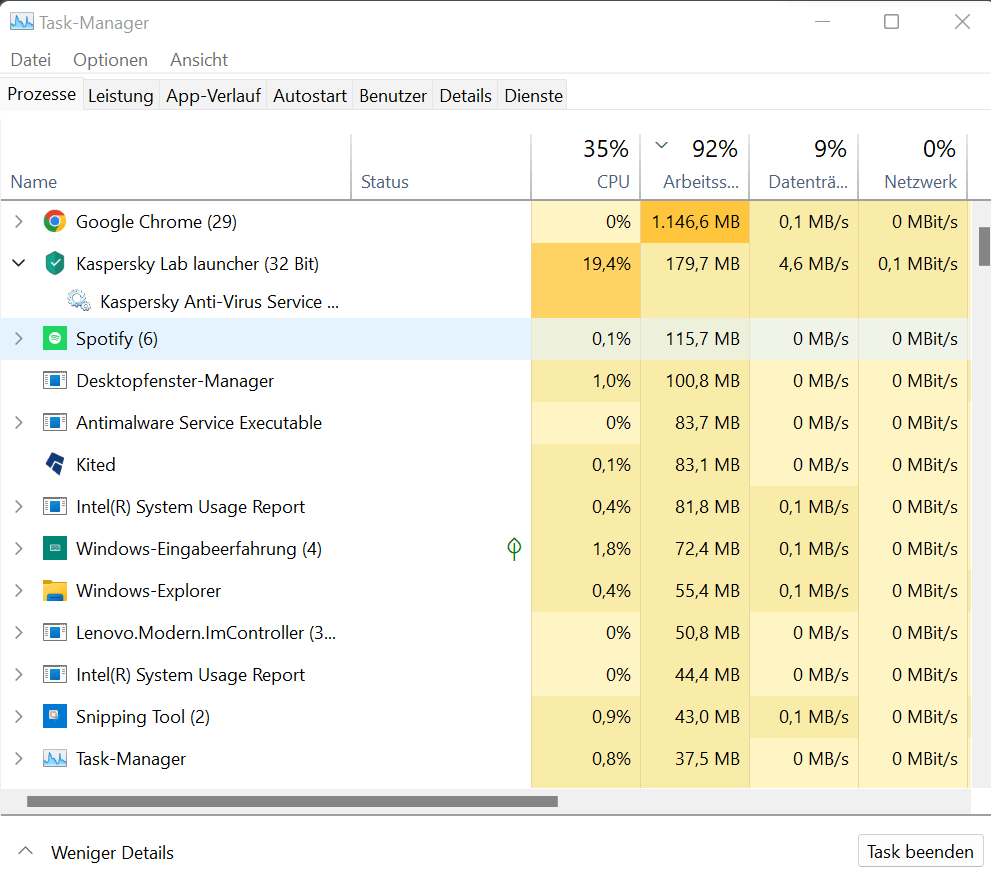Click the Kaspersky Anti-Virus Service gear icon
The height and width of the screenshot is (882, 991).
pos(79,301)
